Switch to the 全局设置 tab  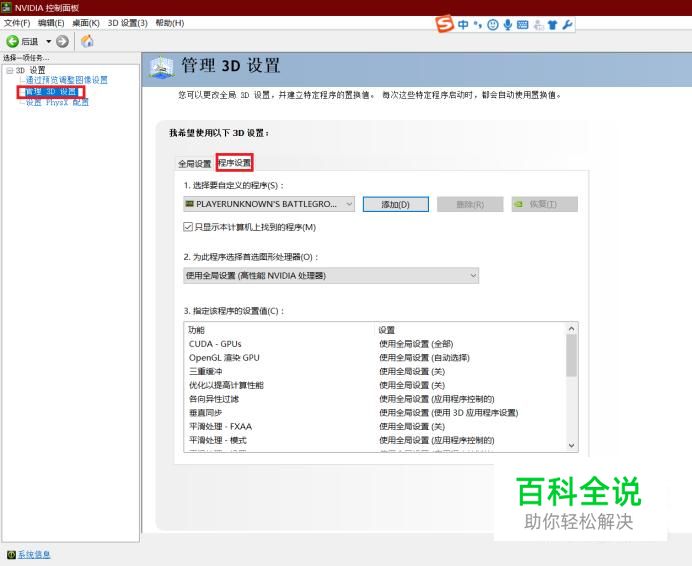point(195,164)
